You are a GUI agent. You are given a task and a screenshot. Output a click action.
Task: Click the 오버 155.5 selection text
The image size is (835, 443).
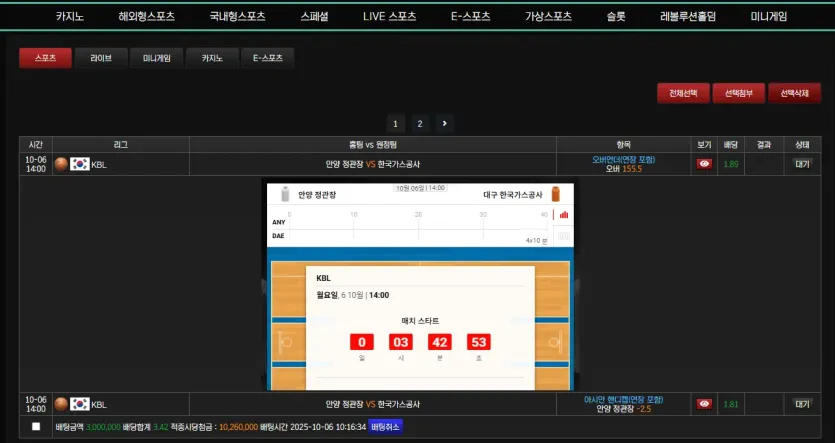(624, 169)
